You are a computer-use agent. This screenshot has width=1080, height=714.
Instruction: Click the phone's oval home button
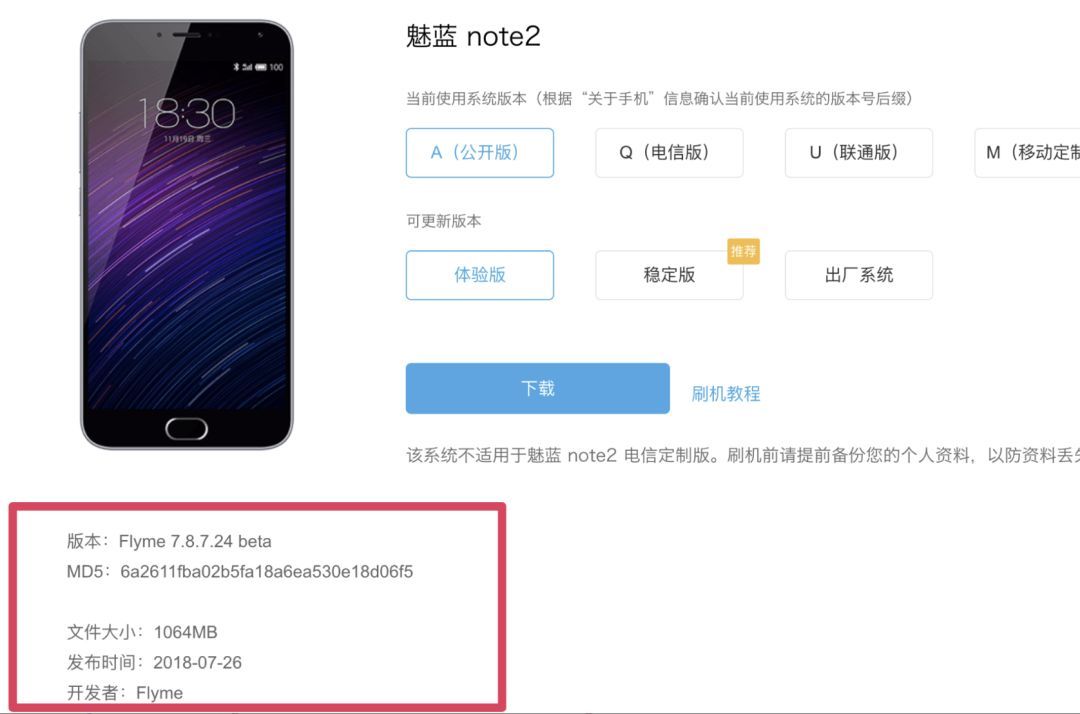187,429
